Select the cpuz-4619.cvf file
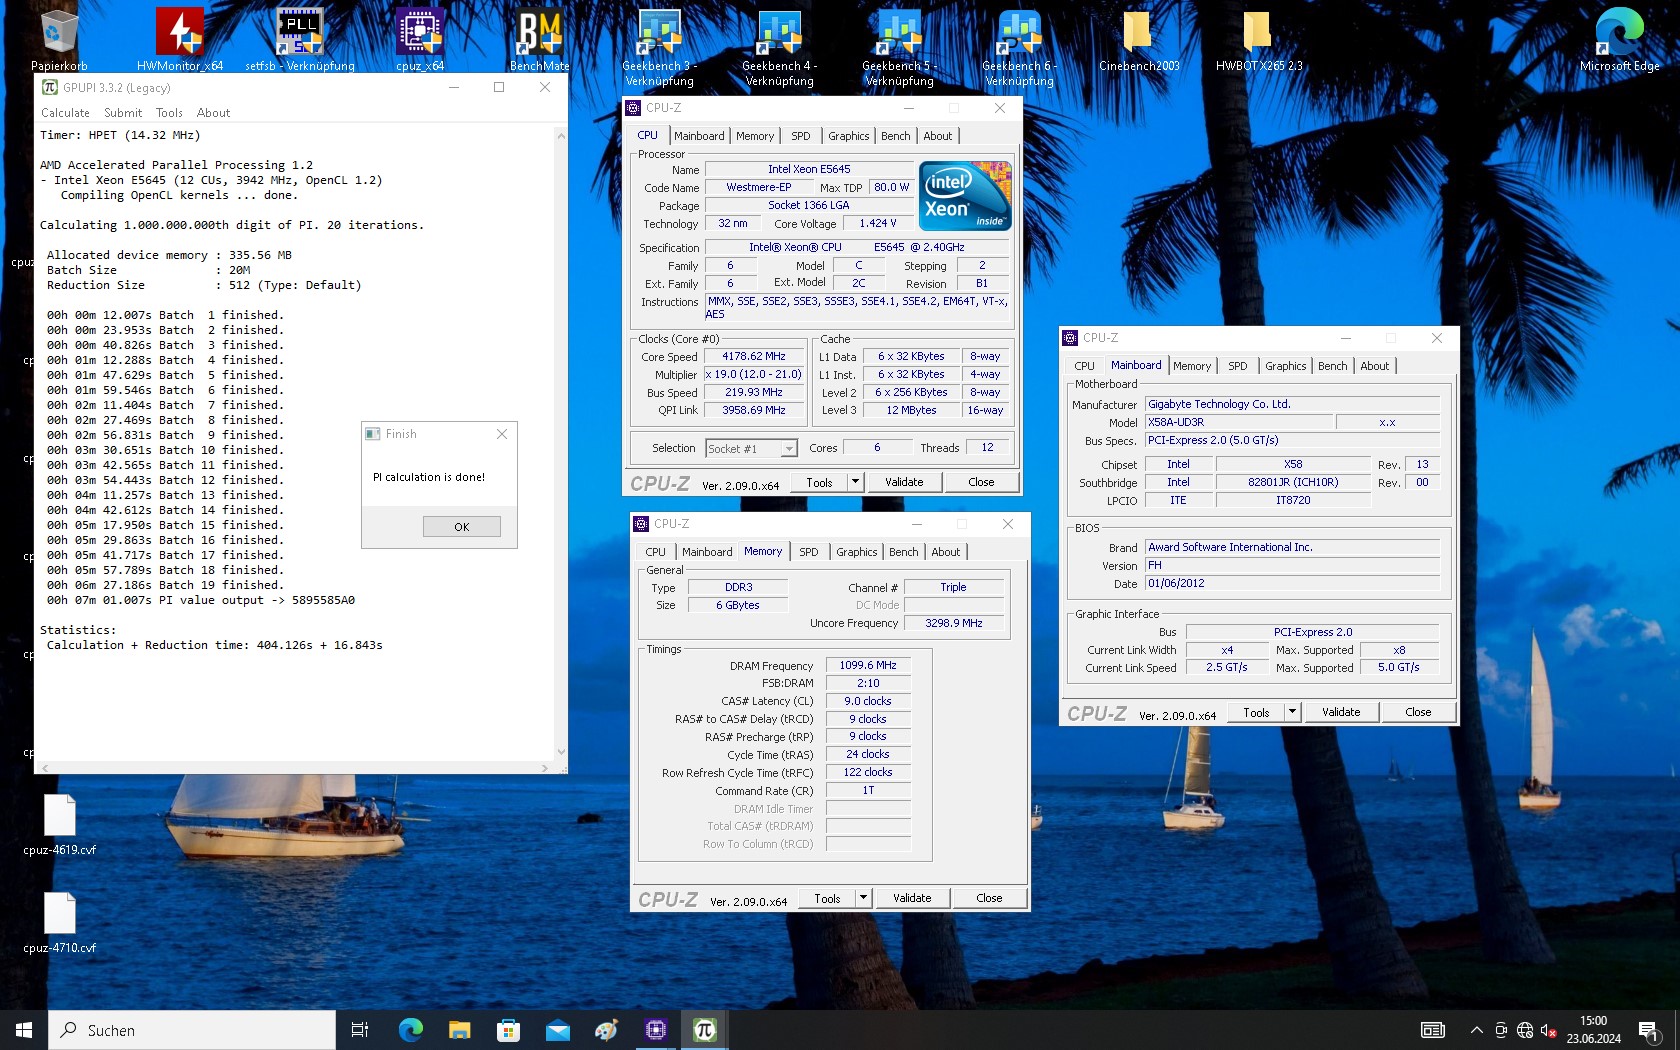This screenshot has height=1050, width=1680. click(x=60, y=824)
